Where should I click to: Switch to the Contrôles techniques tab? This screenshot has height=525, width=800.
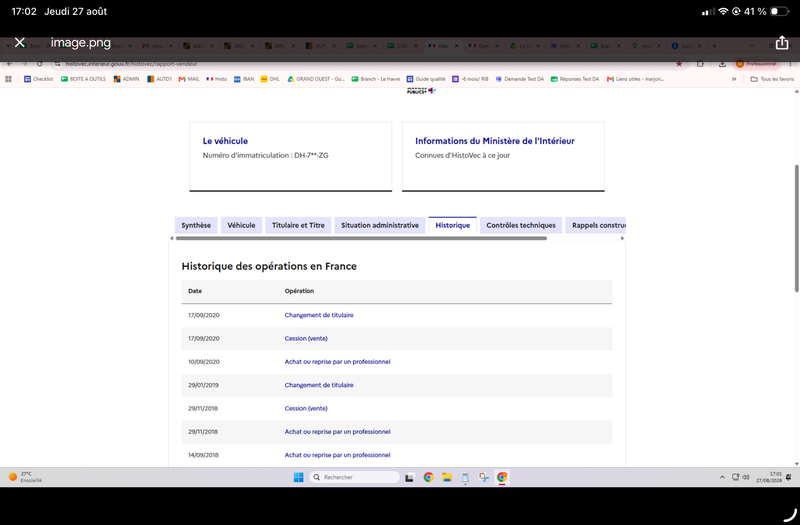click(521, 225)
